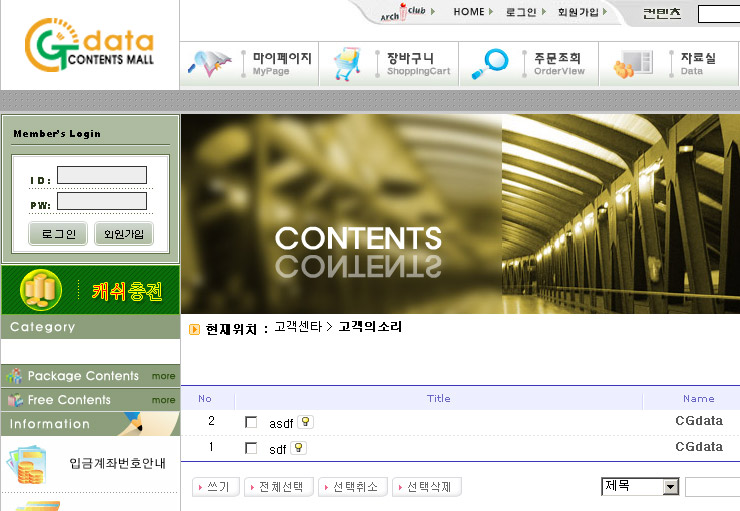This screenshot has height=511, width=740.
Task: Click the cash charge coins banner
Action: tap(90, 291)
